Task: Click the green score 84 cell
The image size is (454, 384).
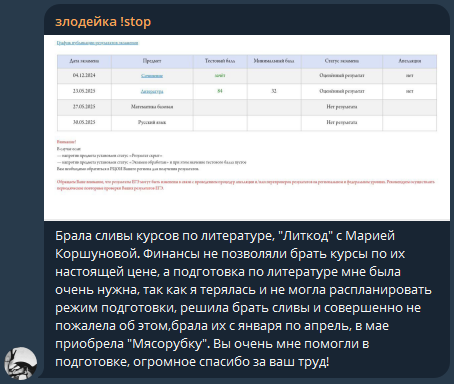Action: point(220,91)
